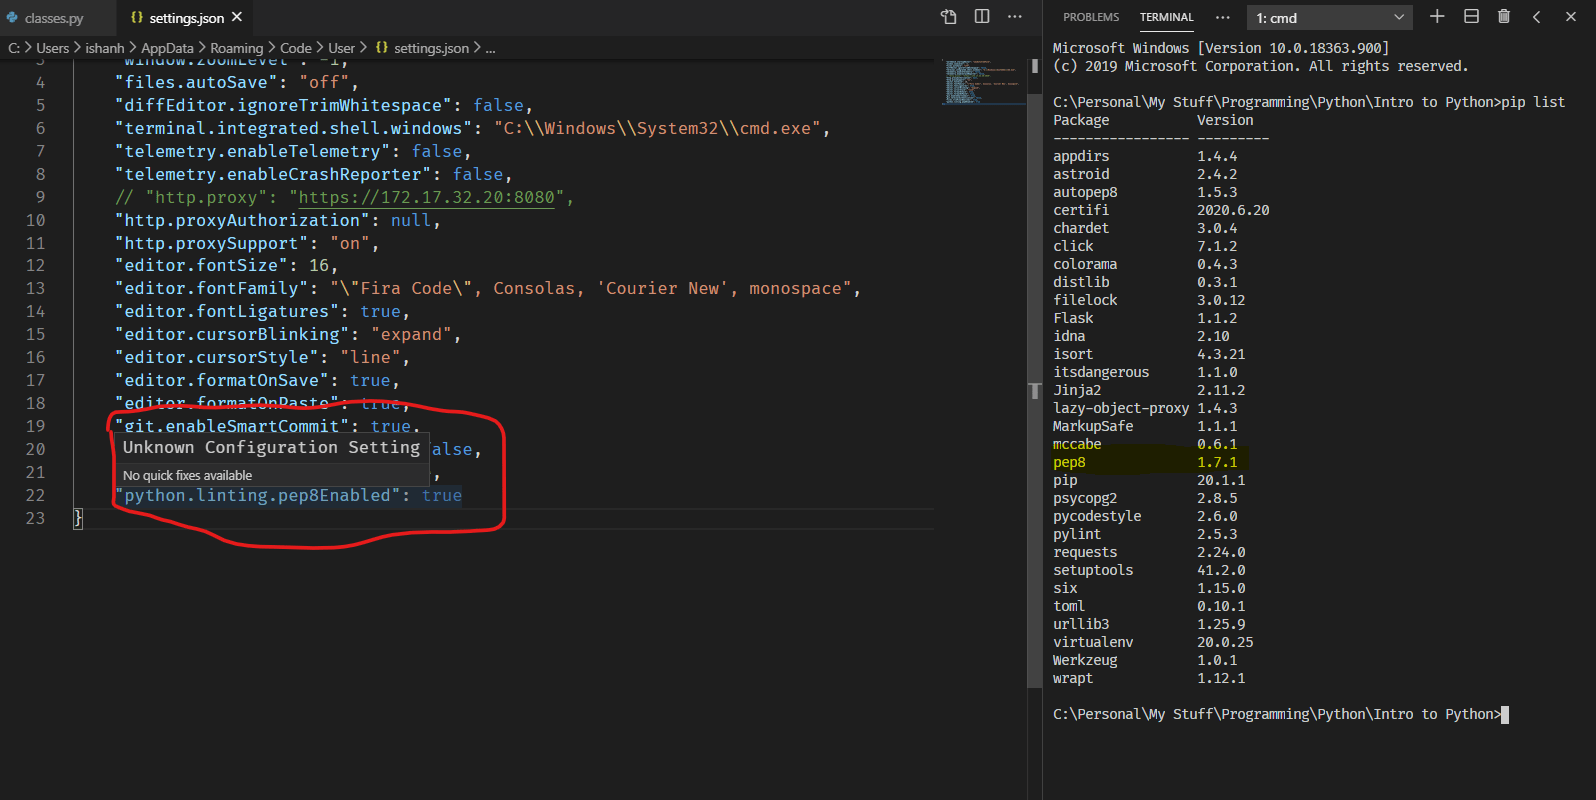Click mccabe package in terminal list
The height and width of the screenshot is (800, 1596).
1077,444
